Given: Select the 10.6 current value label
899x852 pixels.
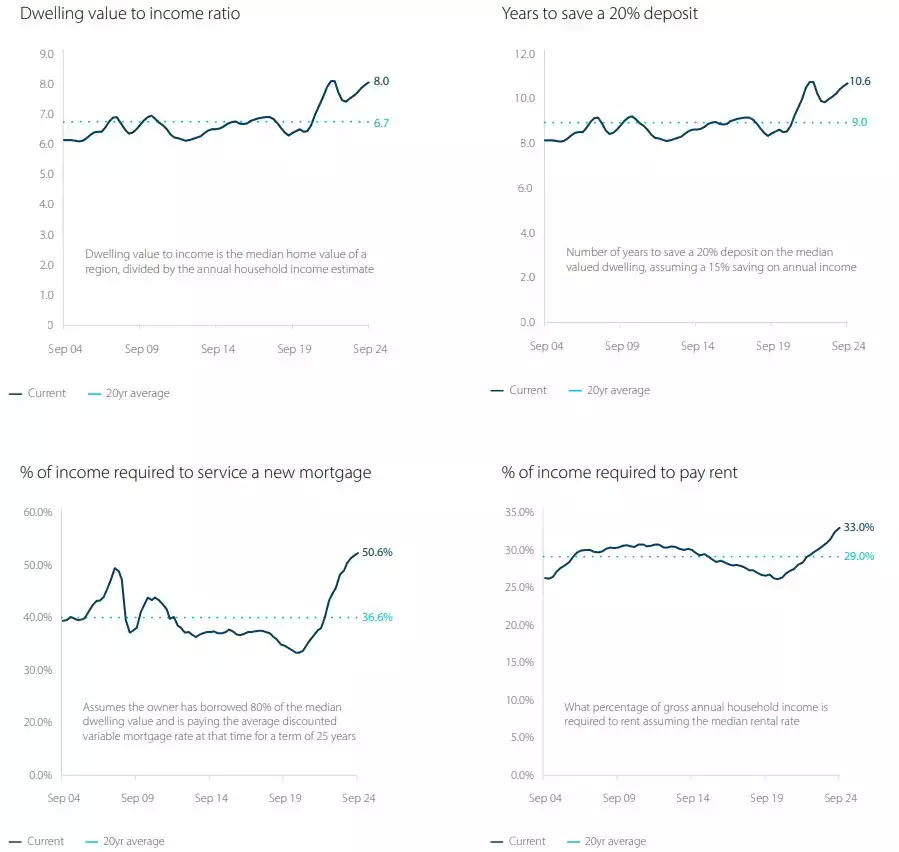Looking at the screenshot, I should pyautogui.click(x=861, y=82).
